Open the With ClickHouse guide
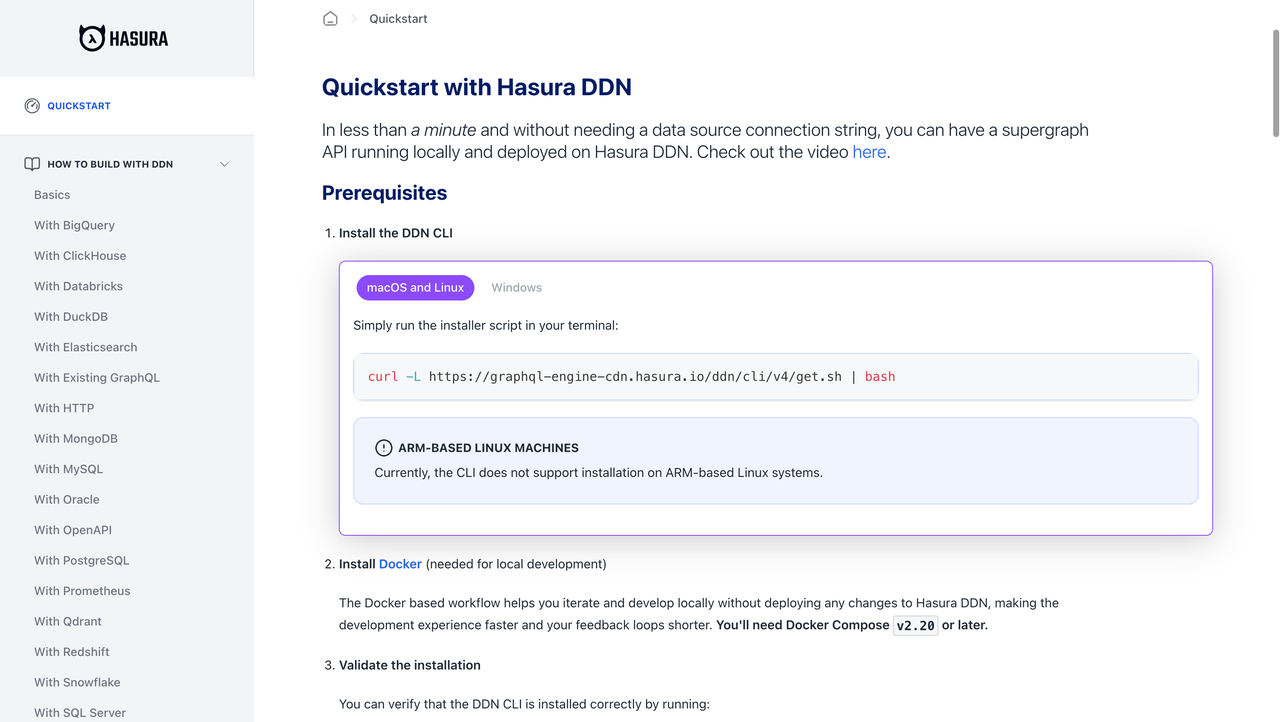 80,256
